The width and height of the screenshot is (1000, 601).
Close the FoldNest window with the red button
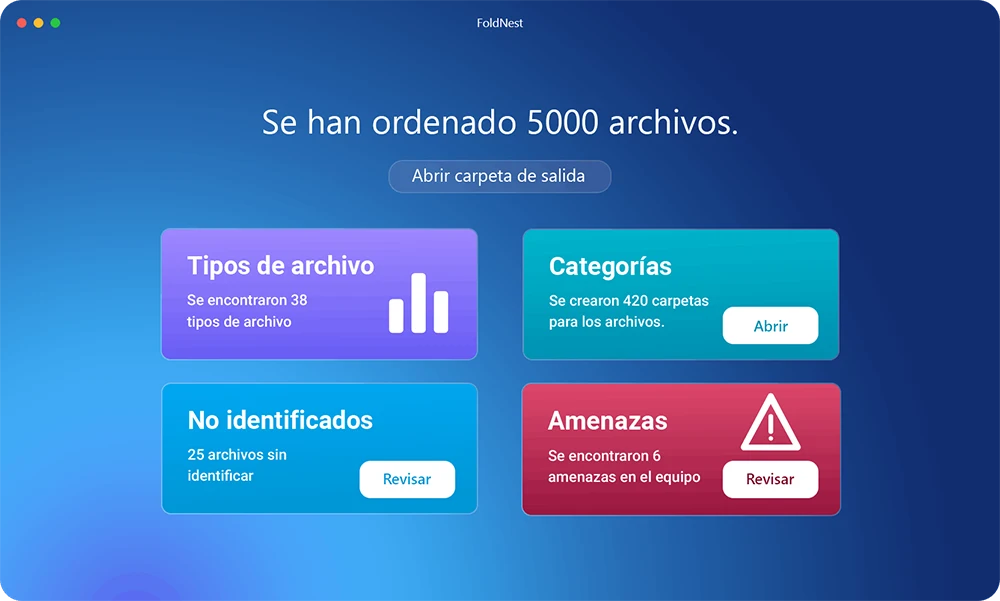tap(22, 23)
